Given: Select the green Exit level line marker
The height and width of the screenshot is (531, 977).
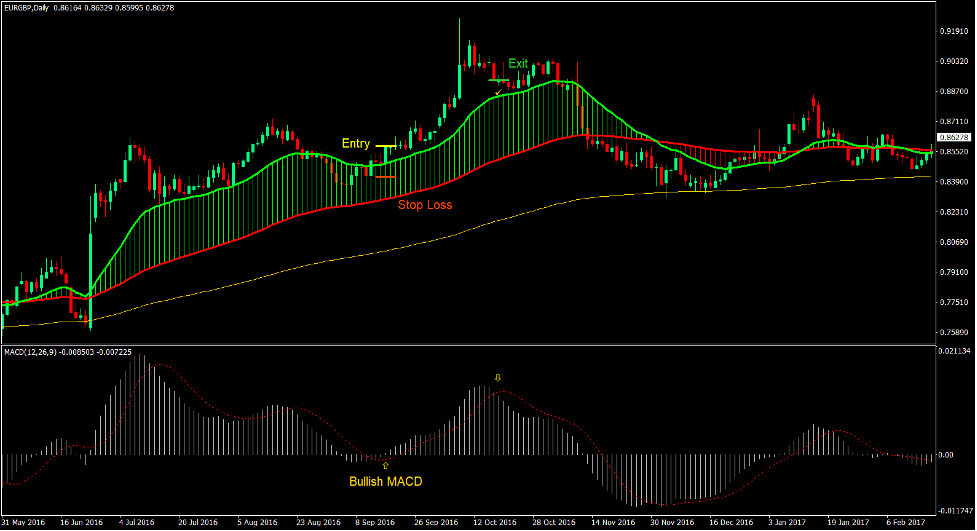Looking at the screenshot, I should (x=499, y=79).
